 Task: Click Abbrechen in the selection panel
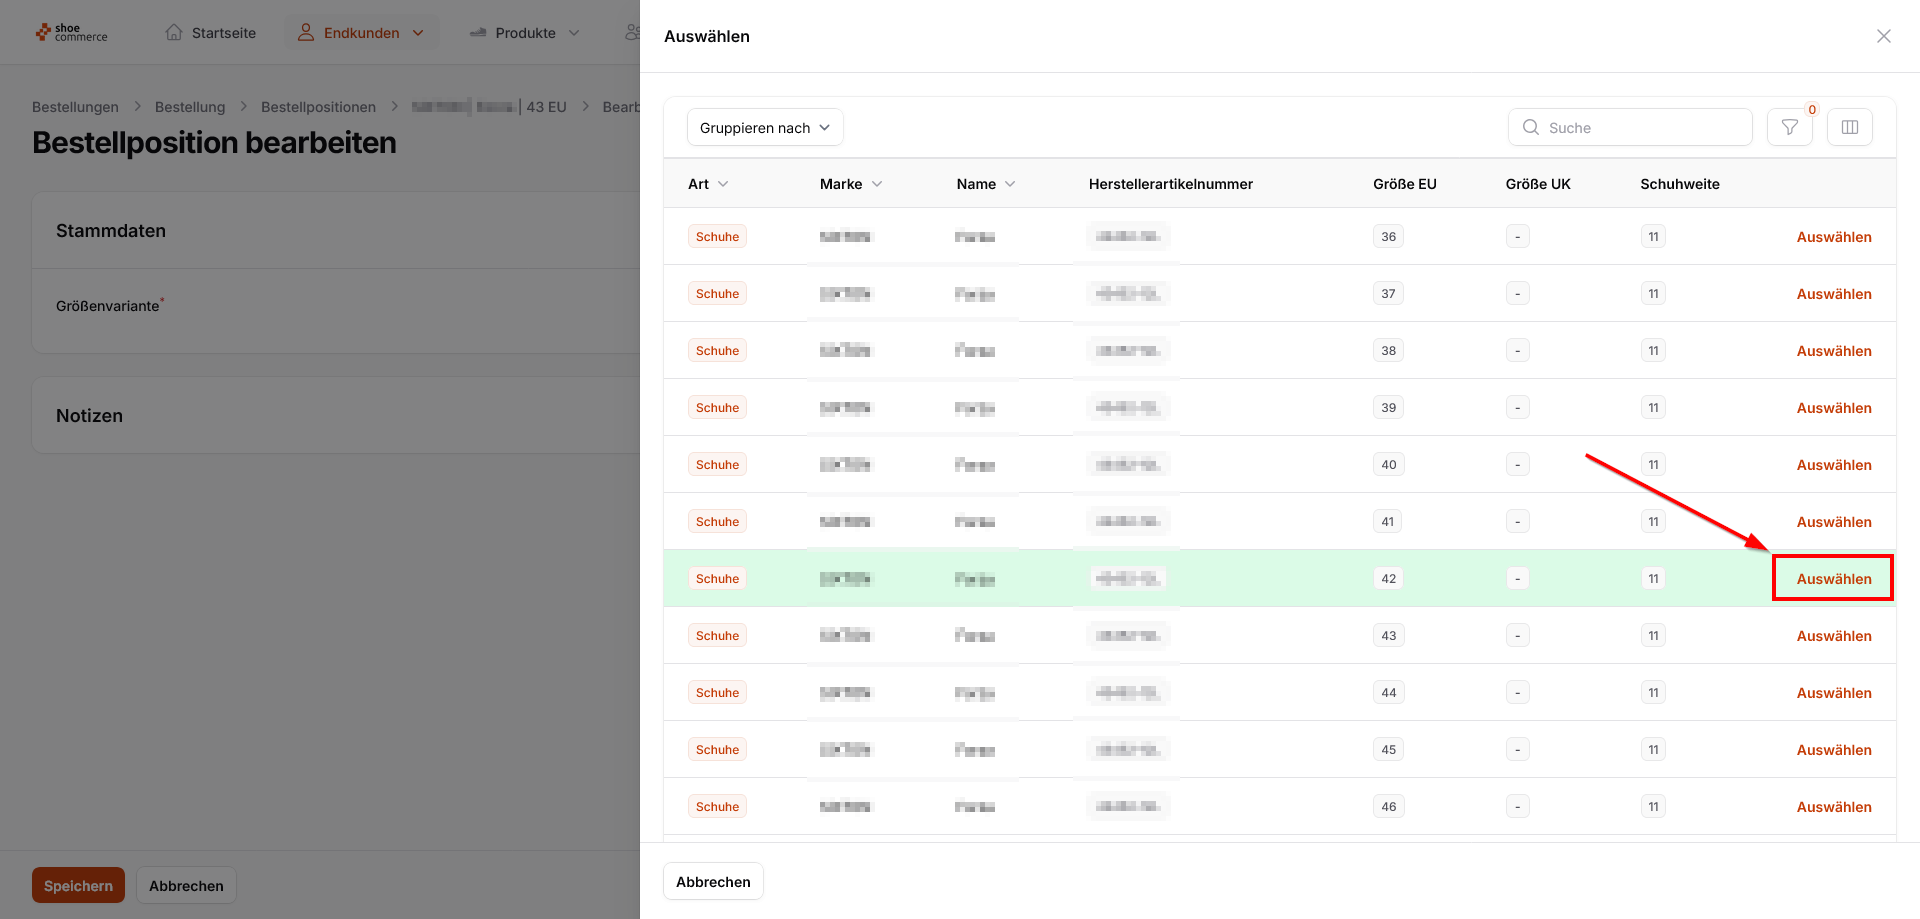pos(713,881)
